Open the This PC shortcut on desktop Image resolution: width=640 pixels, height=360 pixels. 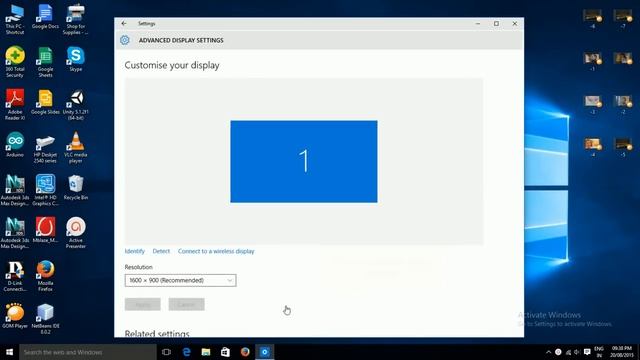tap(15, 20)
